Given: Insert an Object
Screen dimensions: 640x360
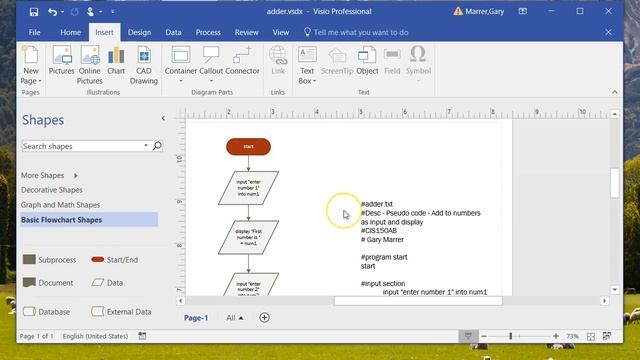Looking at the screenshot, I should pyautogui.click(x=367, y=60).
